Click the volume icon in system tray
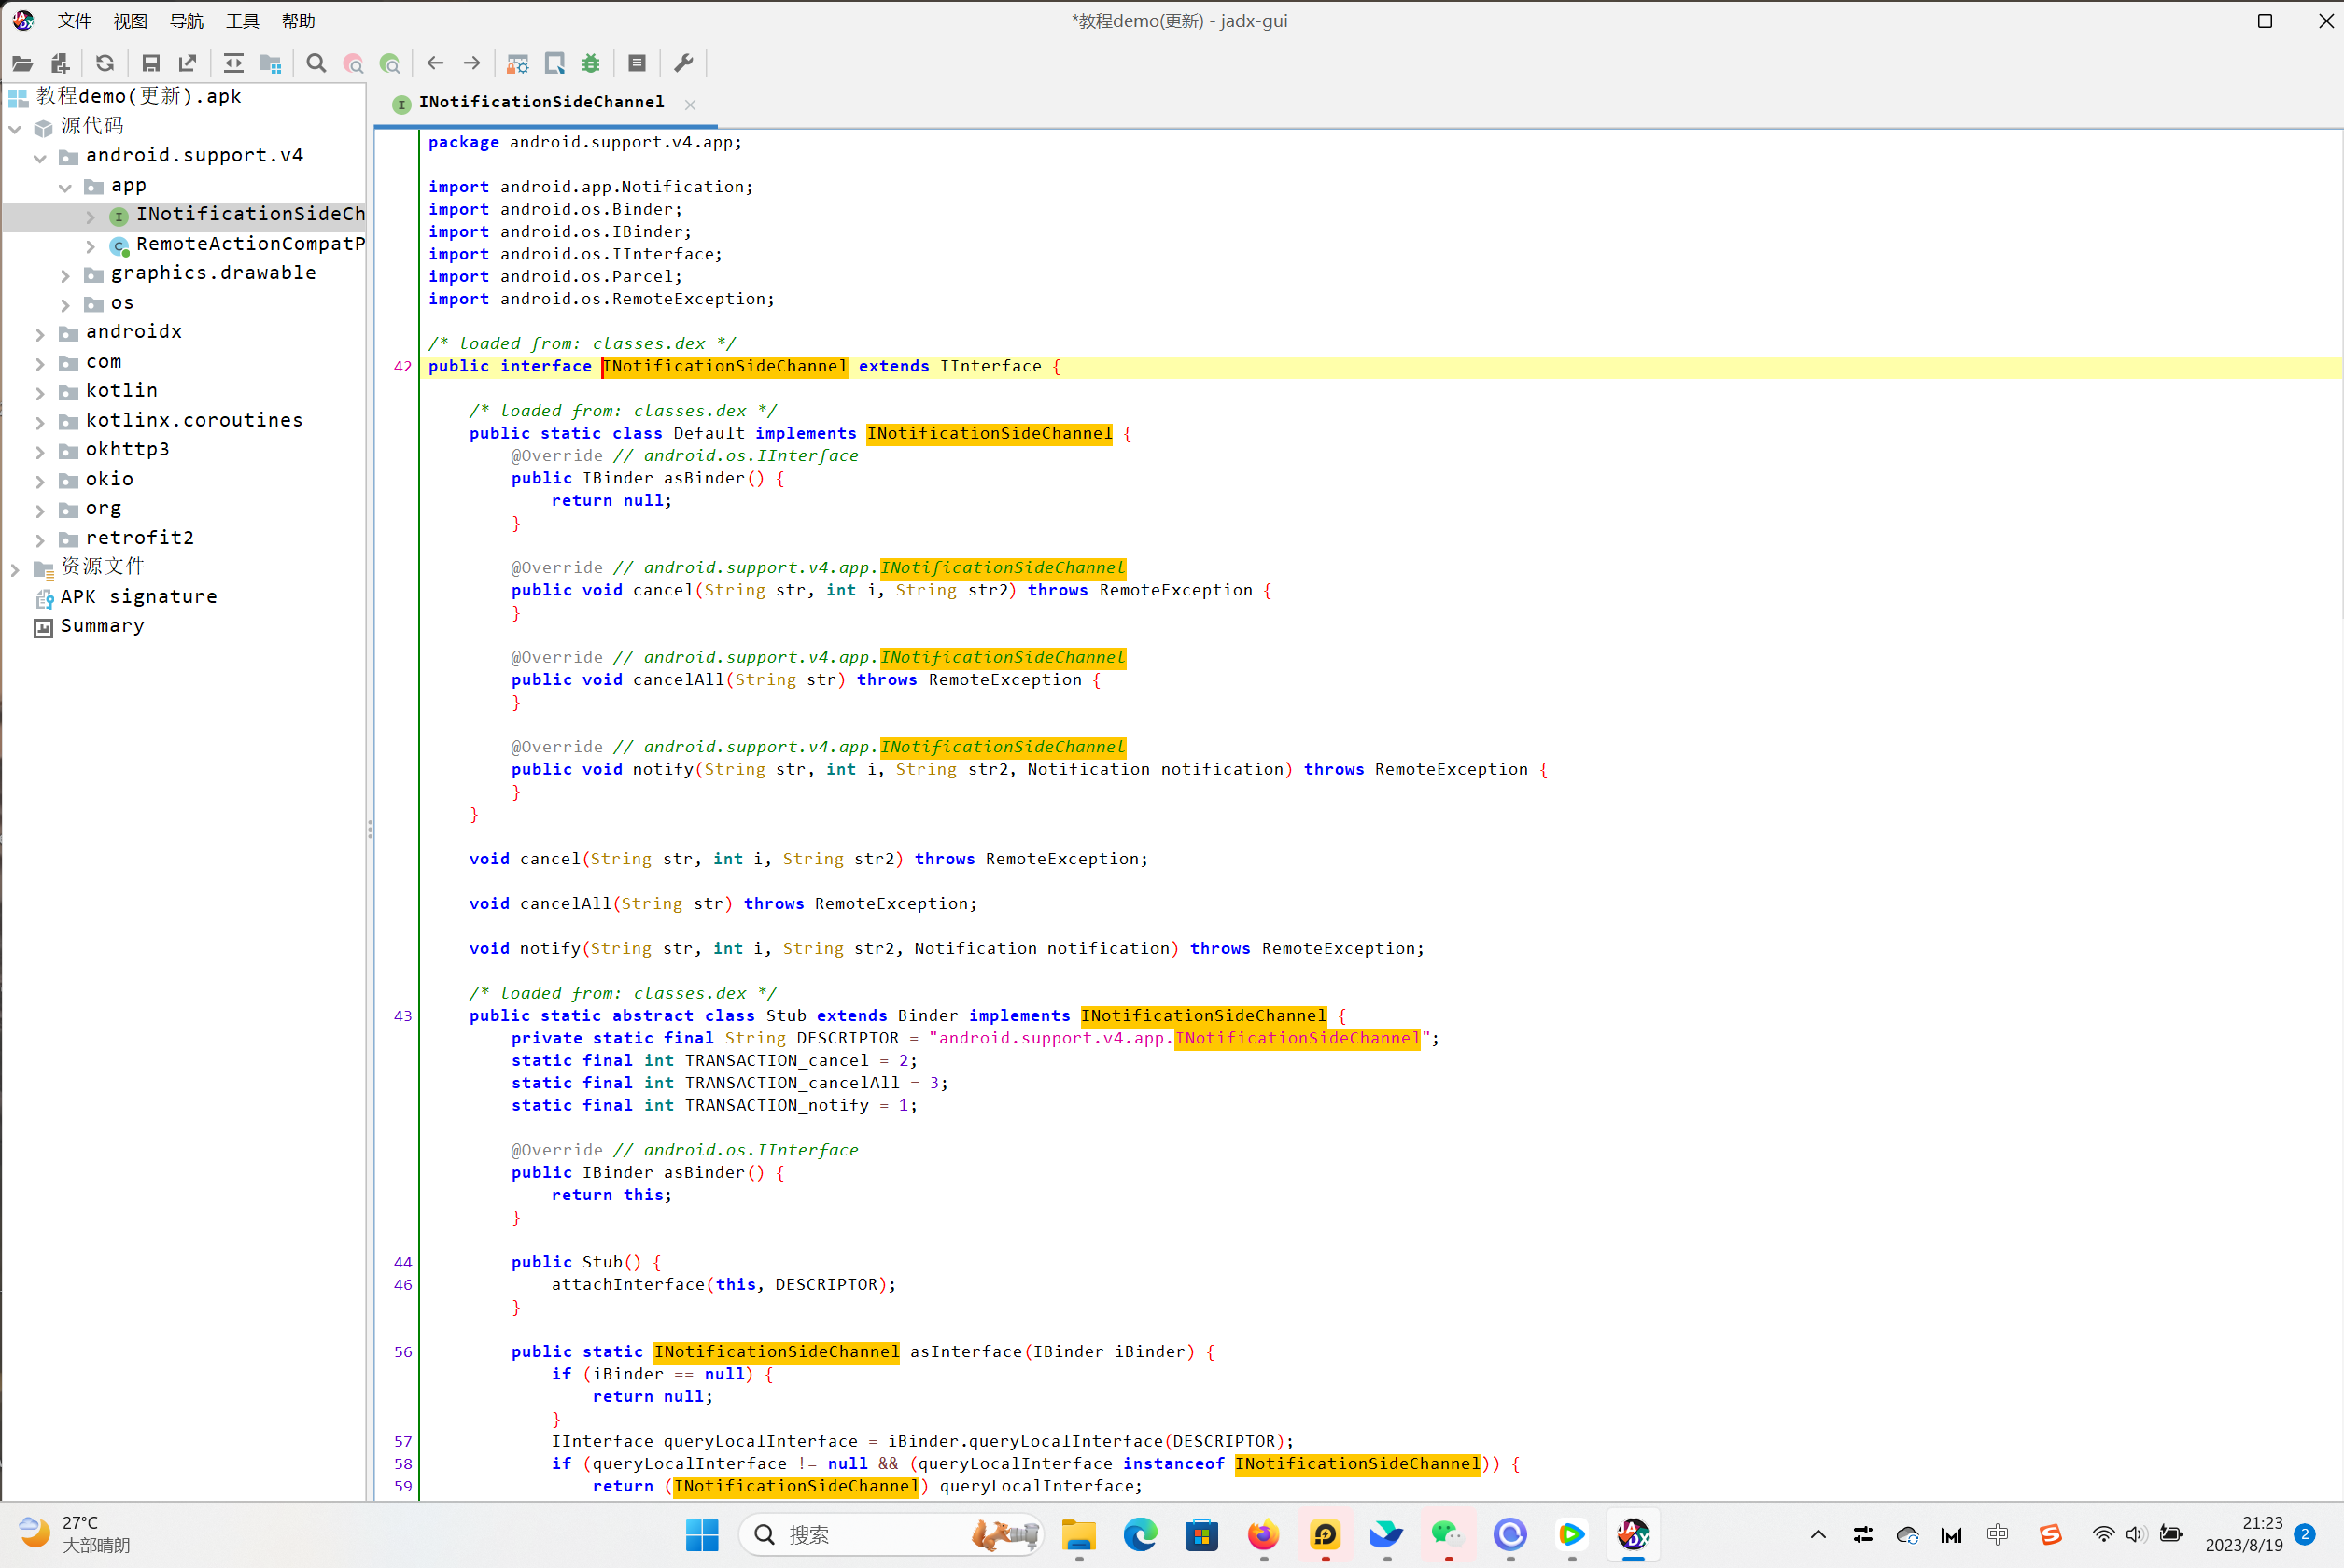The width and height of the screenshot is (2344, 1568). 2135,1535
